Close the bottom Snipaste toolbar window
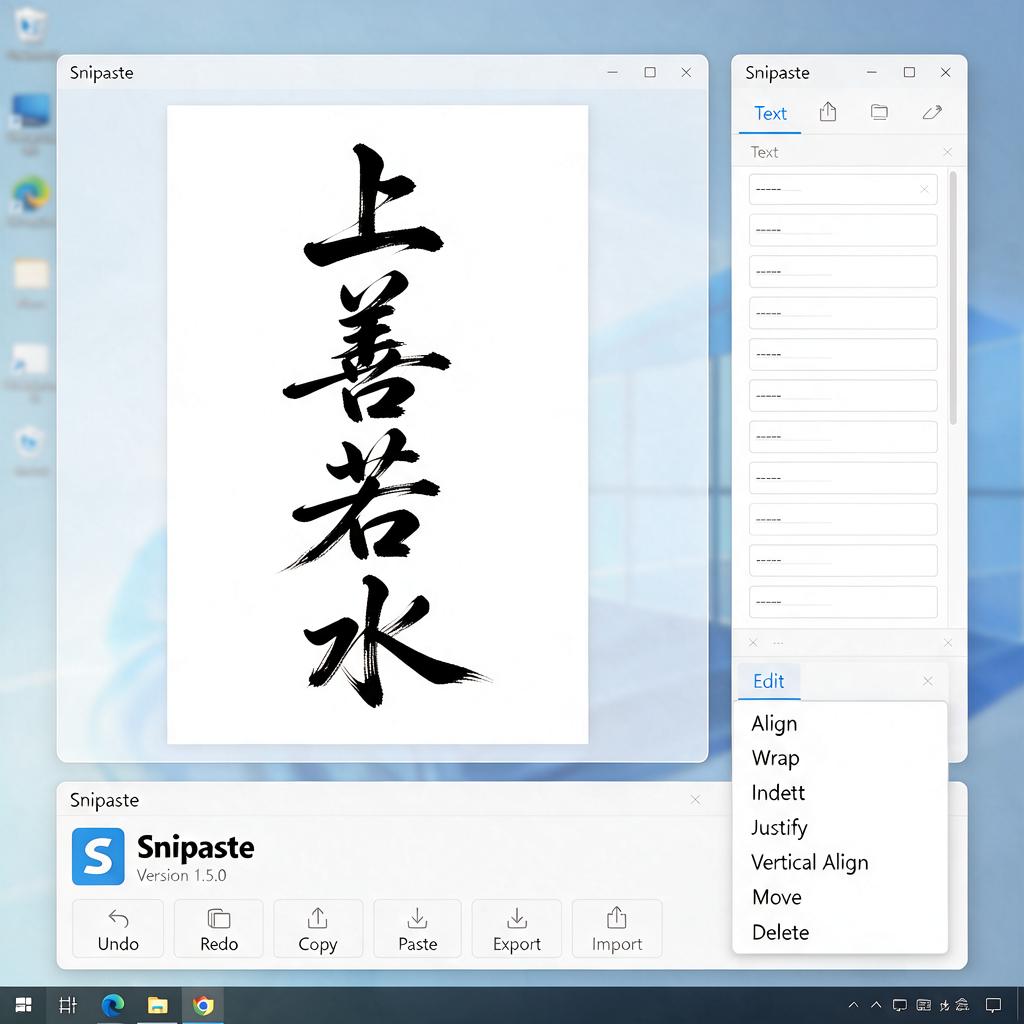Image resolution: width=1024 pixels, height=1024 pixels. [x=695, y=799]
